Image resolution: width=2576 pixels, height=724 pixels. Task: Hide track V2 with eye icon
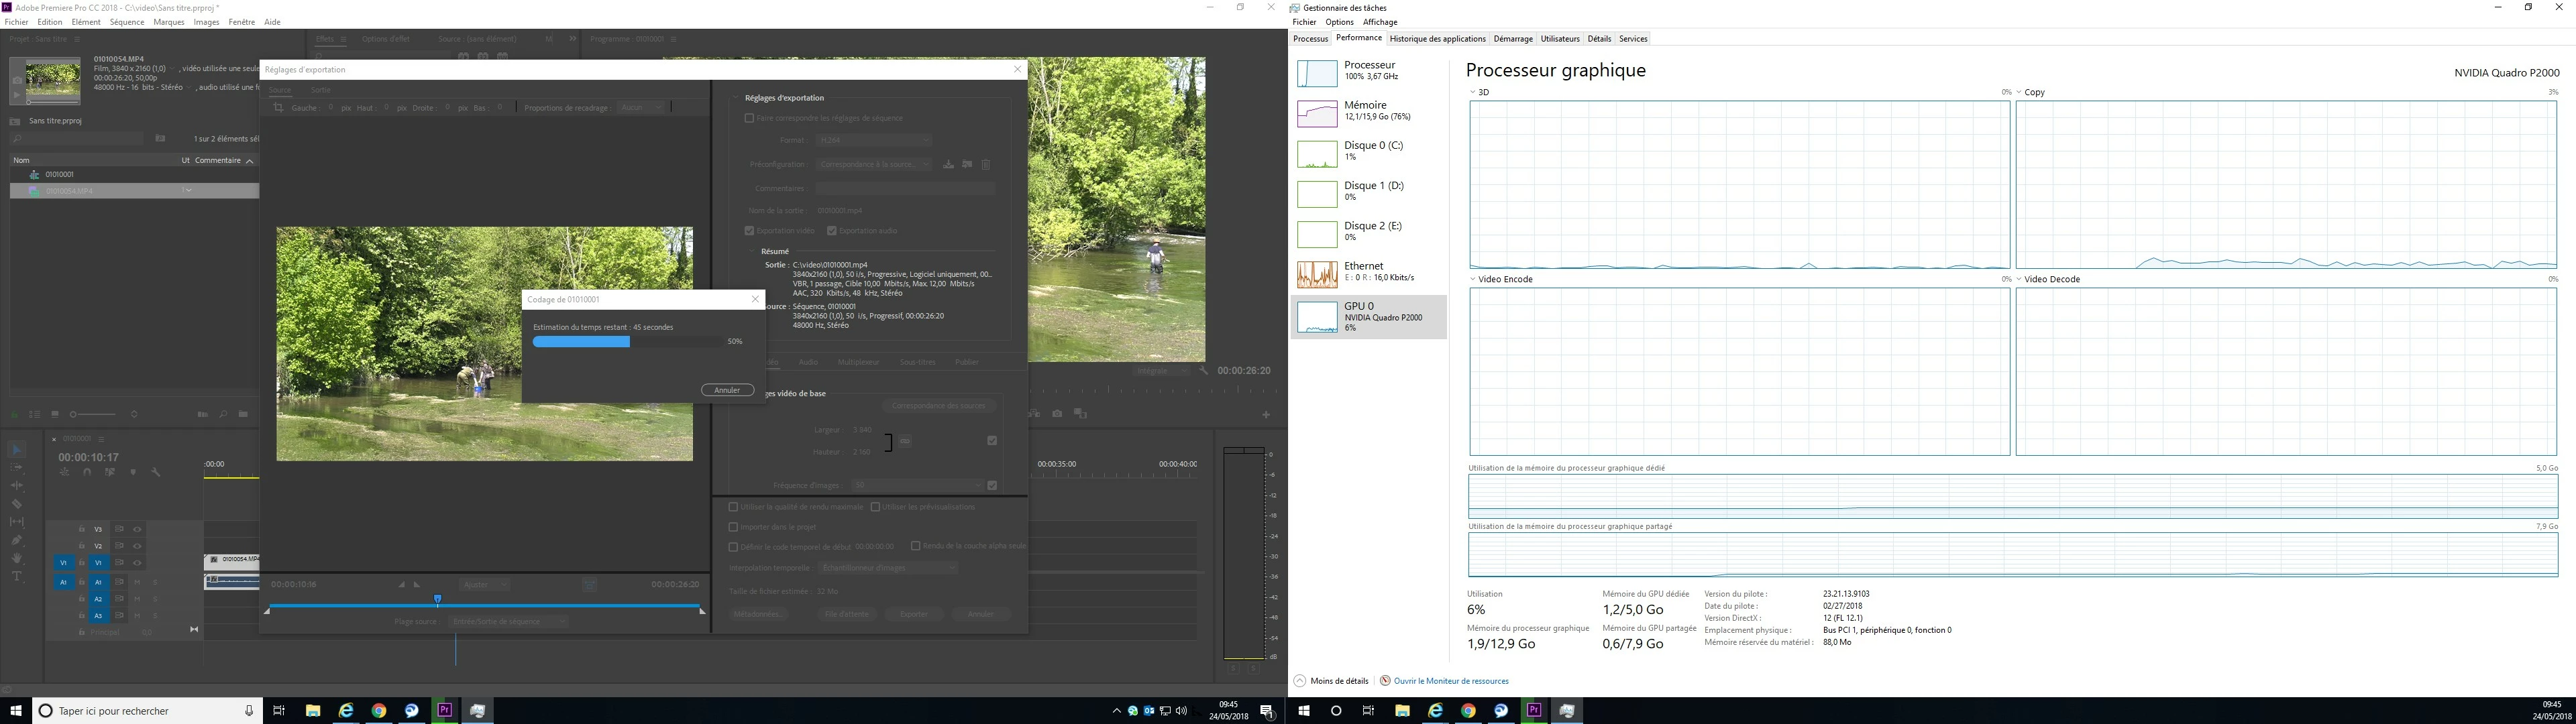[x=137, y=546]
